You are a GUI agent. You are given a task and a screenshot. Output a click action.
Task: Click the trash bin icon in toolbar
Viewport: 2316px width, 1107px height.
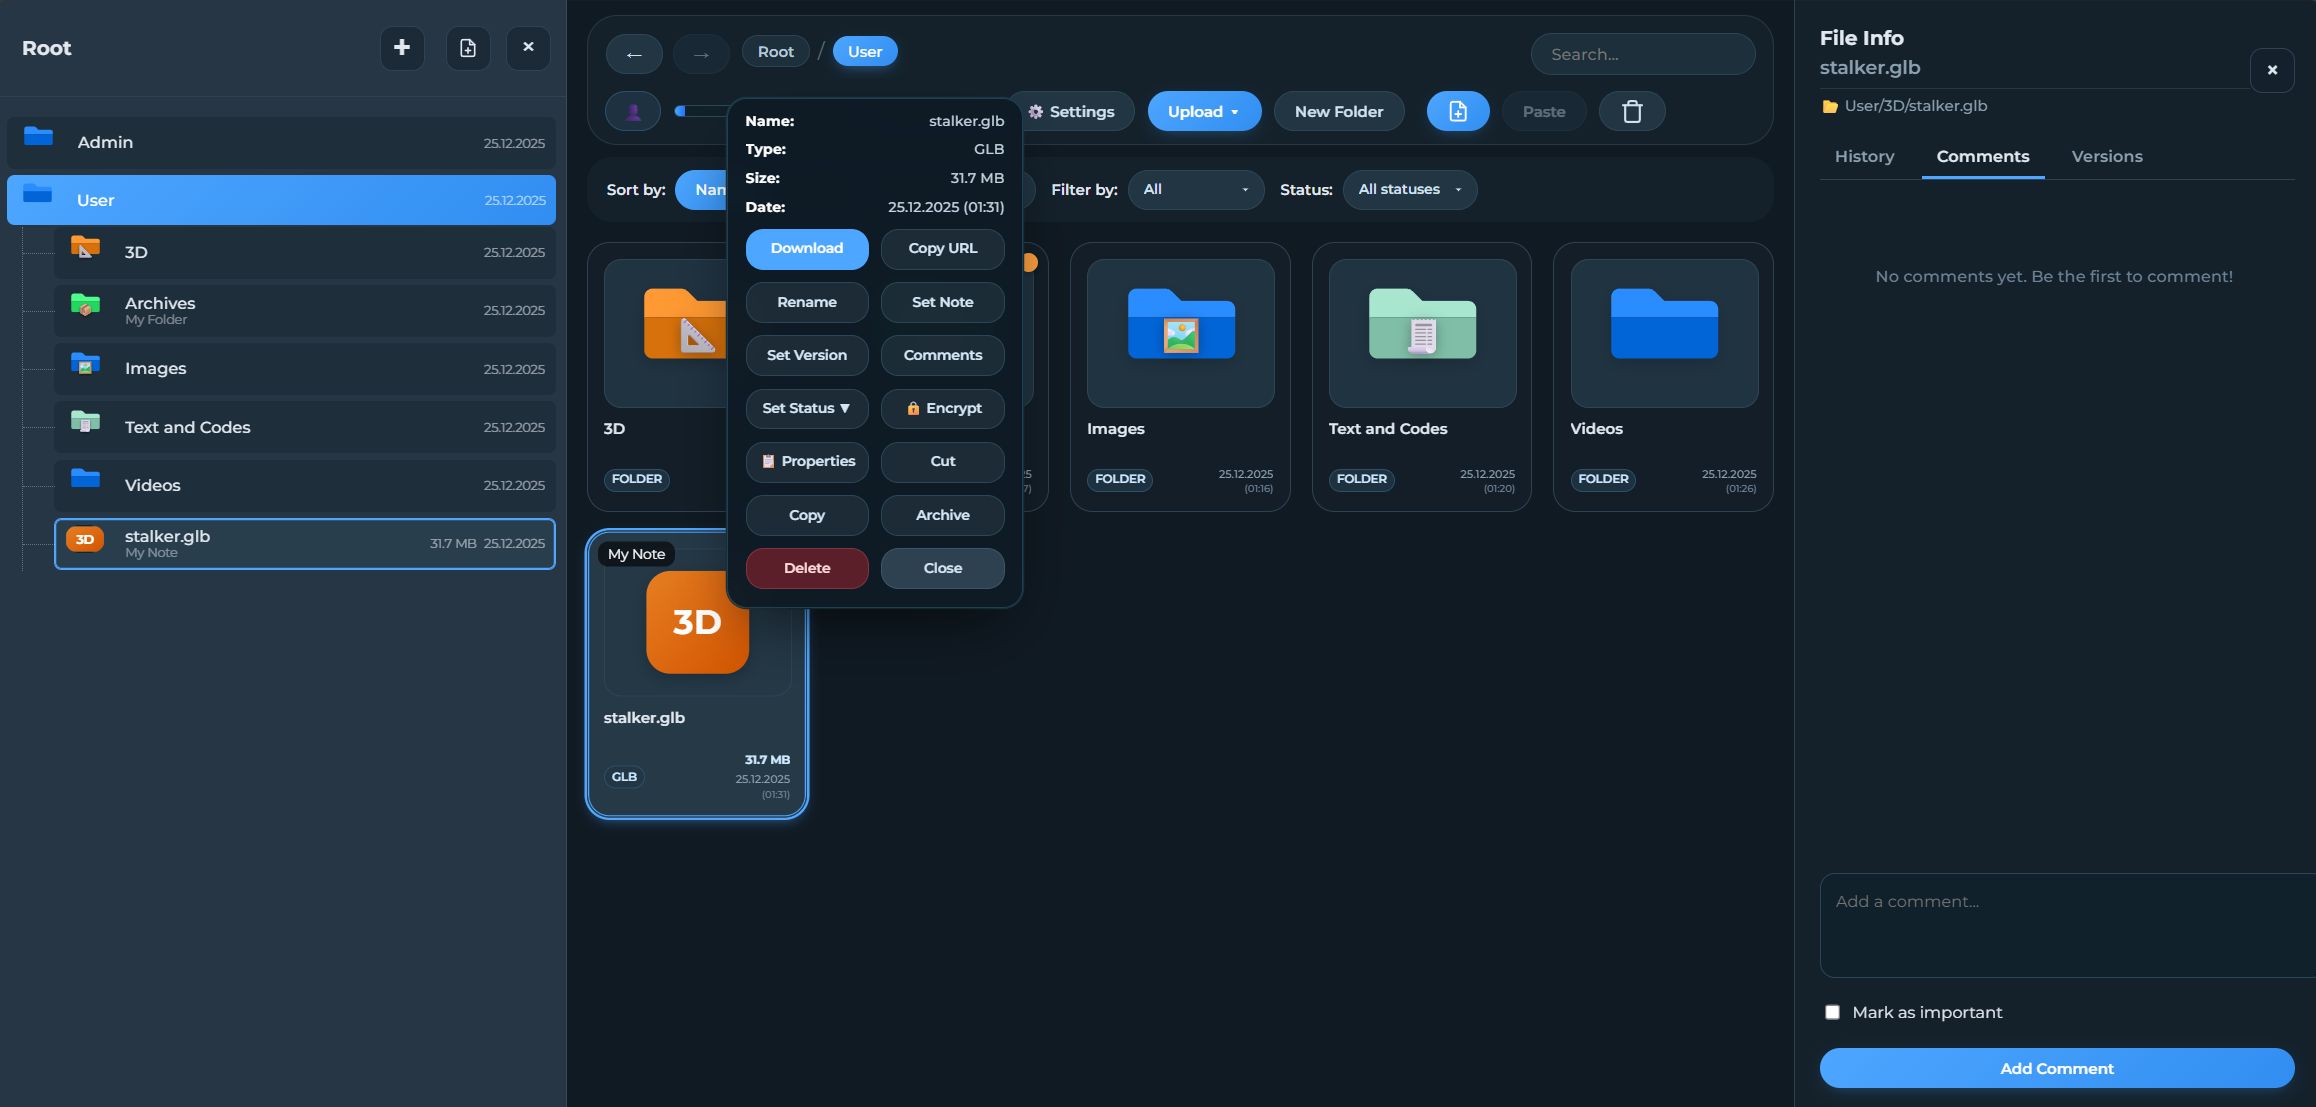tap(1631, 111)
